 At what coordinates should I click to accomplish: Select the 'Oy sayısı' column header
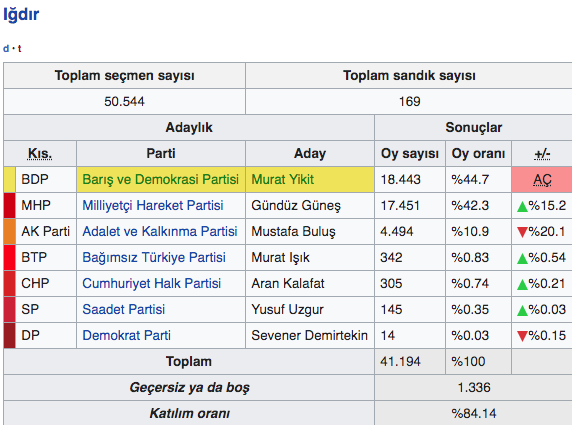(410, 154)
